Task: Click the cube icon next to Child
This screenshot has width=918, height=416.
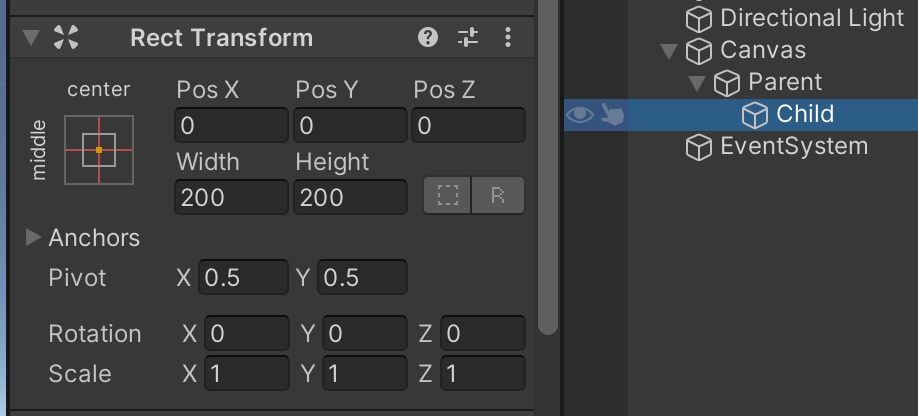Action: click(755, 114)
